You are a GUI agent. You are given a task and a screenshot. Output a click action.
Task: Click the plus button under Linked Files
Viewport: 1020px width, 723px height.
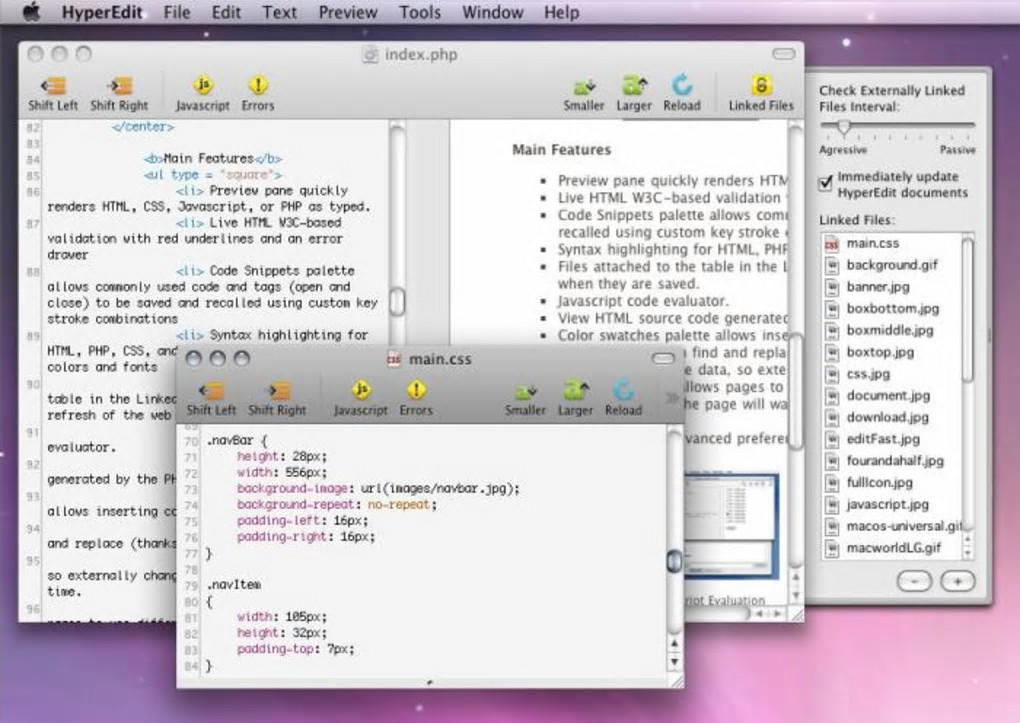click(956, 581)
